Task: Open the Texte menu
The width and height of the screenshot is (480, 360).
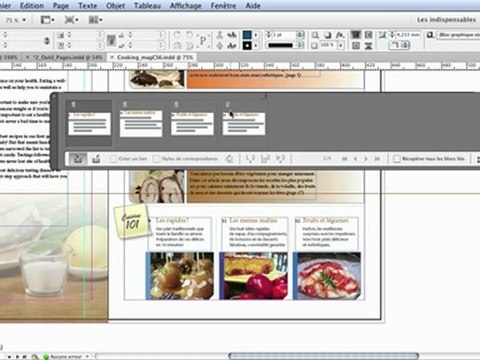Action: click(88, 6)
